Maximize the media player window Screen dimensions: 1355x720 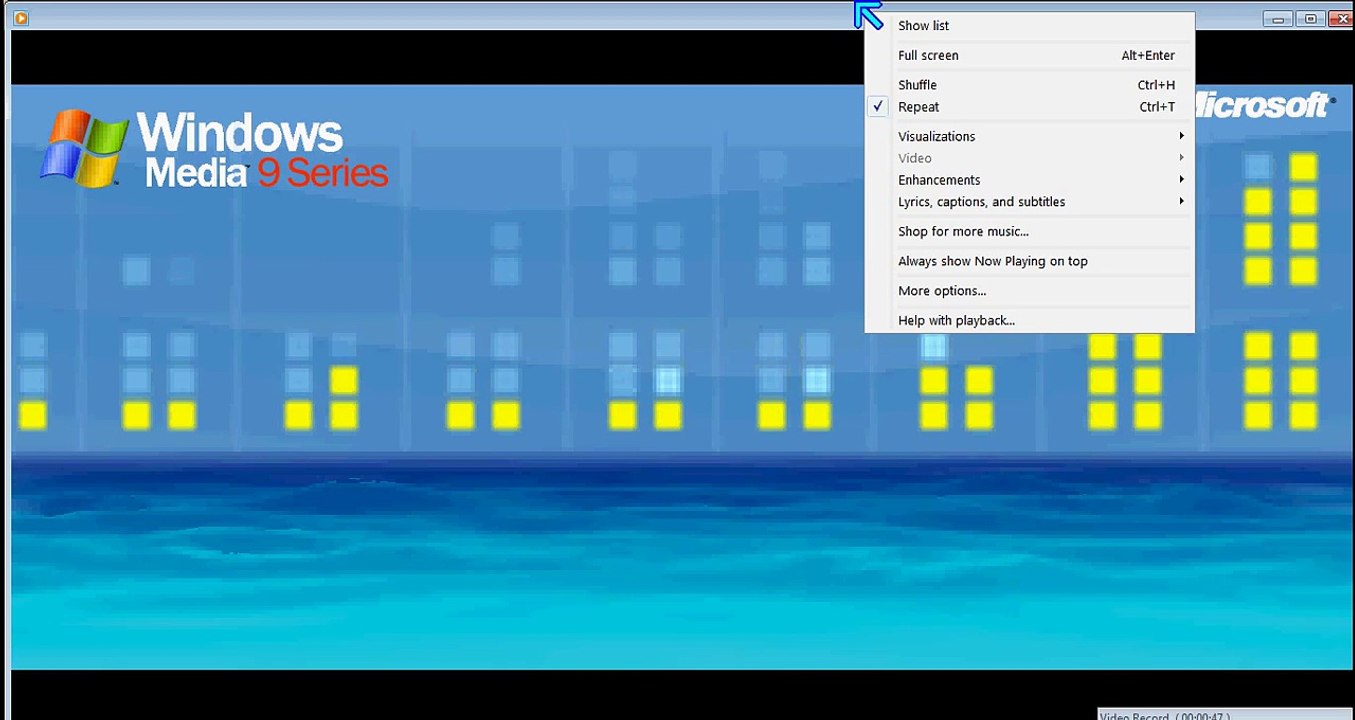pyautogui.click(x=1309, y=19)
